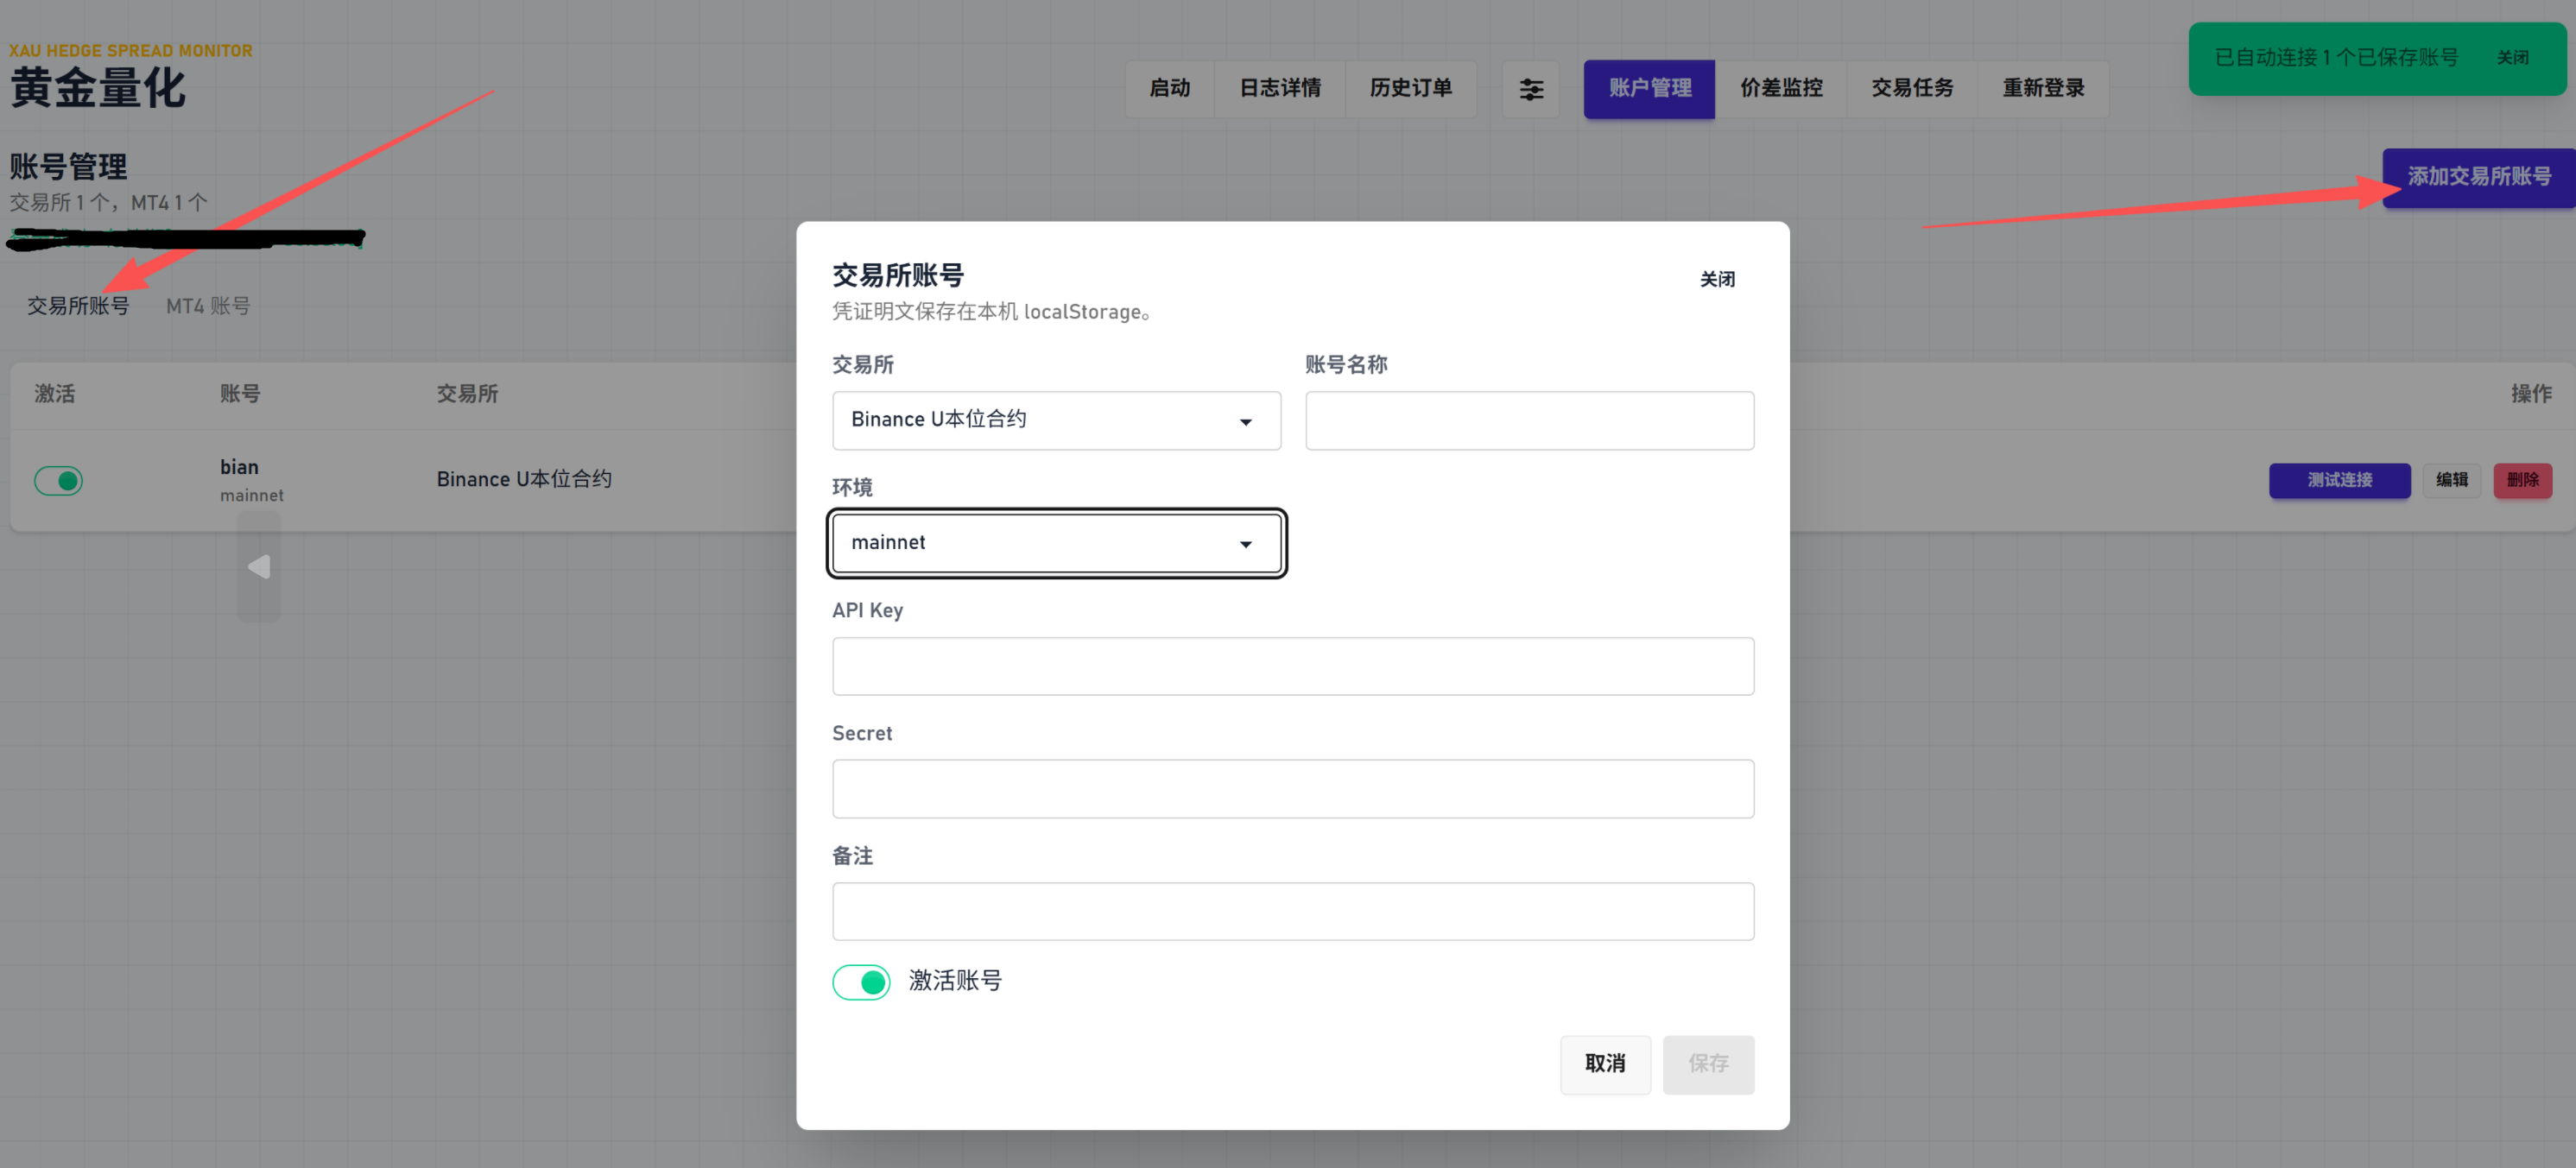2576x1168 pixels.
Task: Toggle the 激活账号 switch in dialog
Action: 860,981
